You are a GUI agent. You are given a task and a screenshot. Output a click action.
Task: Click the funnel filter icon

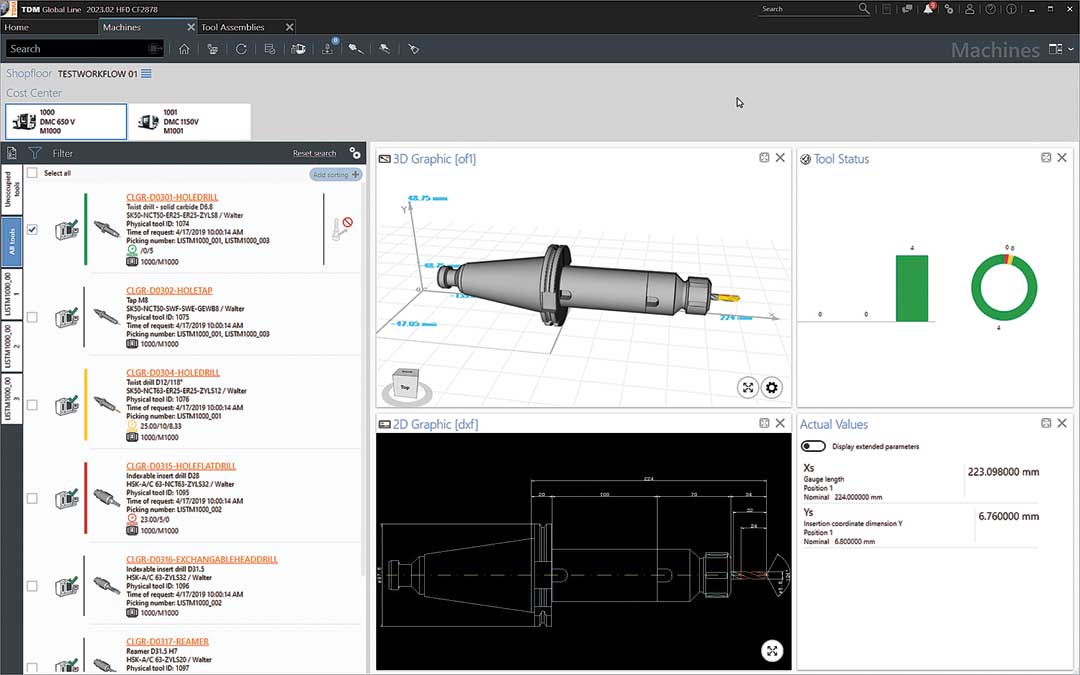(34, 153)
